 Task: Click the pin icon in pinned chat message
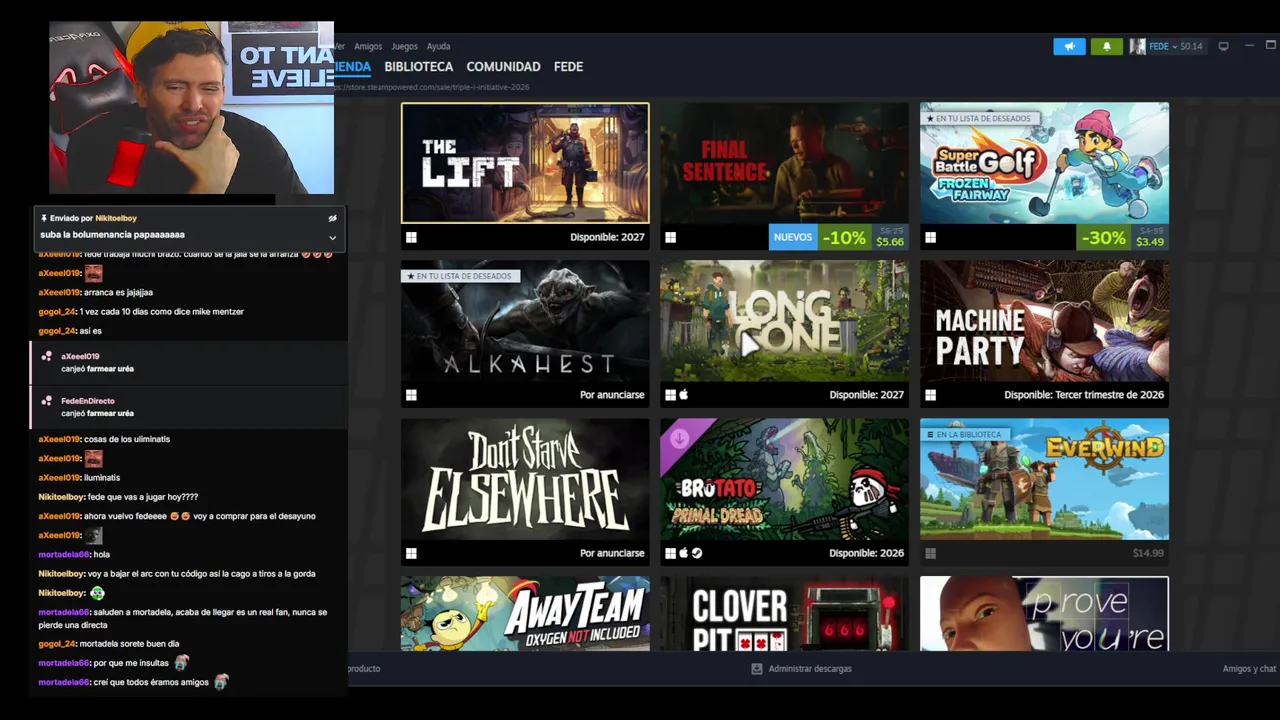[44, 218]
